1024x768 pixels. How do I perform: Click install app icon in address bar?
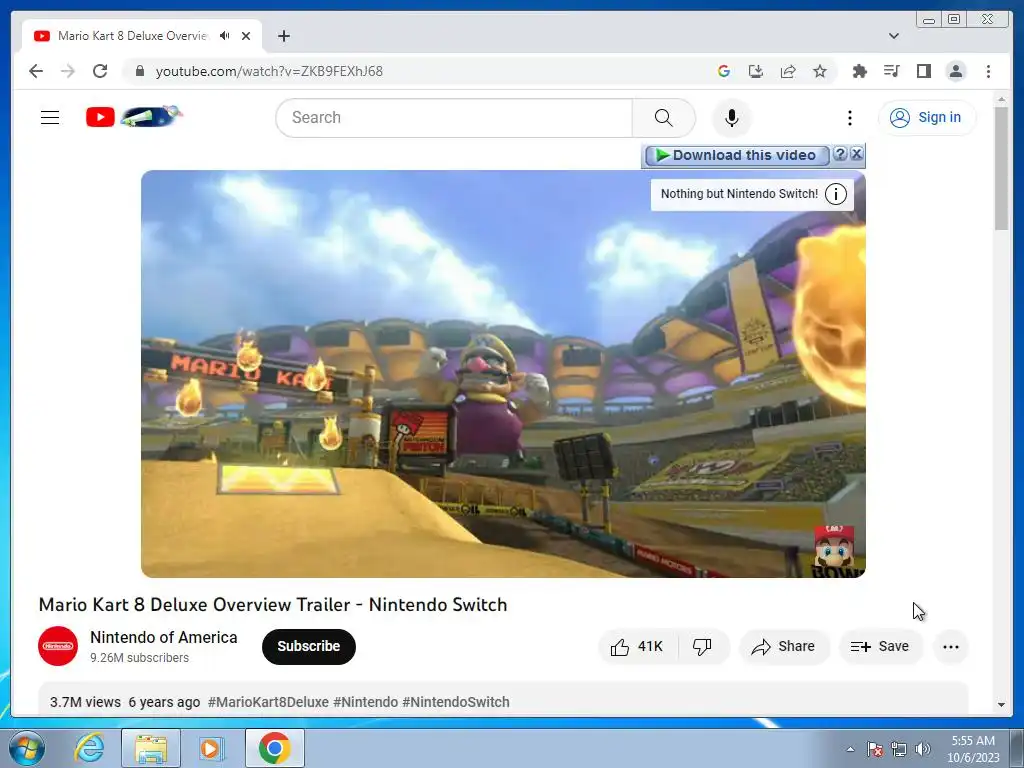756,71
